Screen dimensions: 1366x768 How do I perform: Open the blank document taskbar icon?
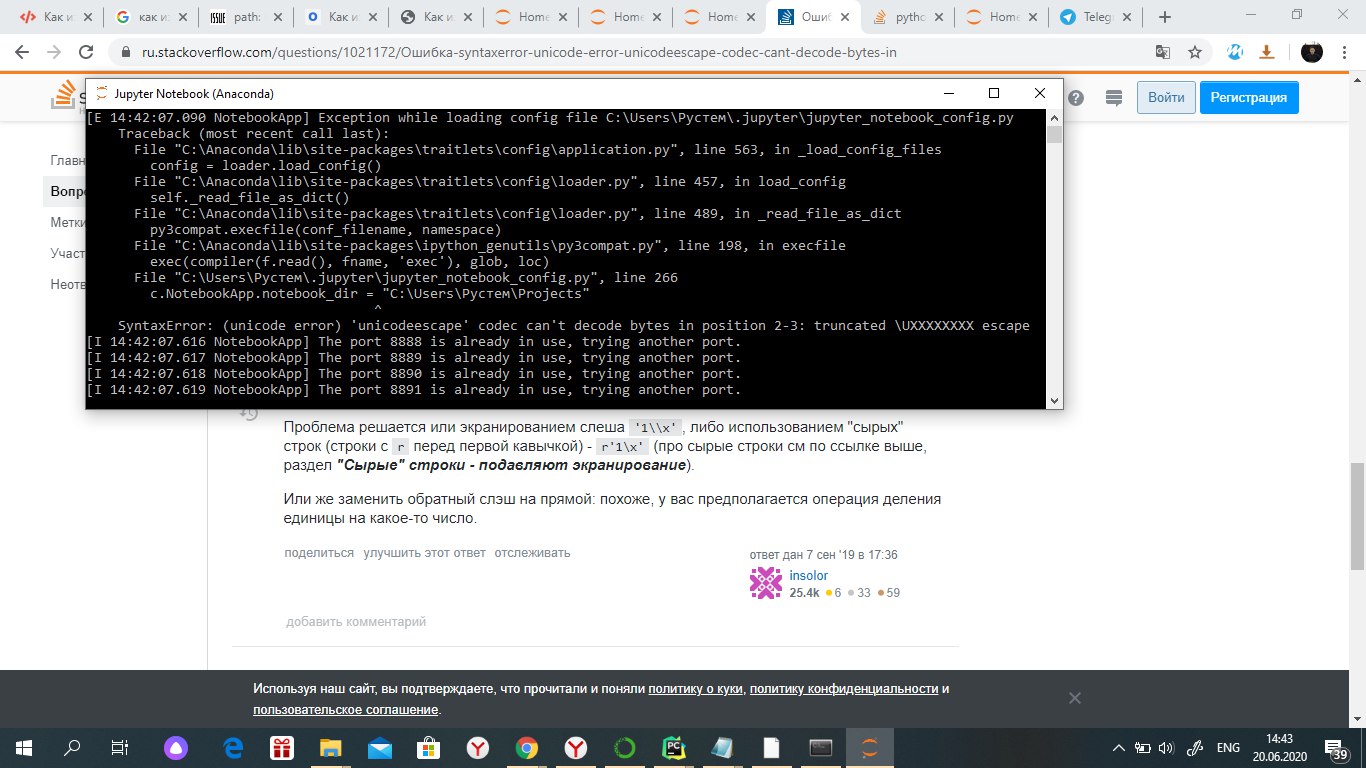pos(771,747)
